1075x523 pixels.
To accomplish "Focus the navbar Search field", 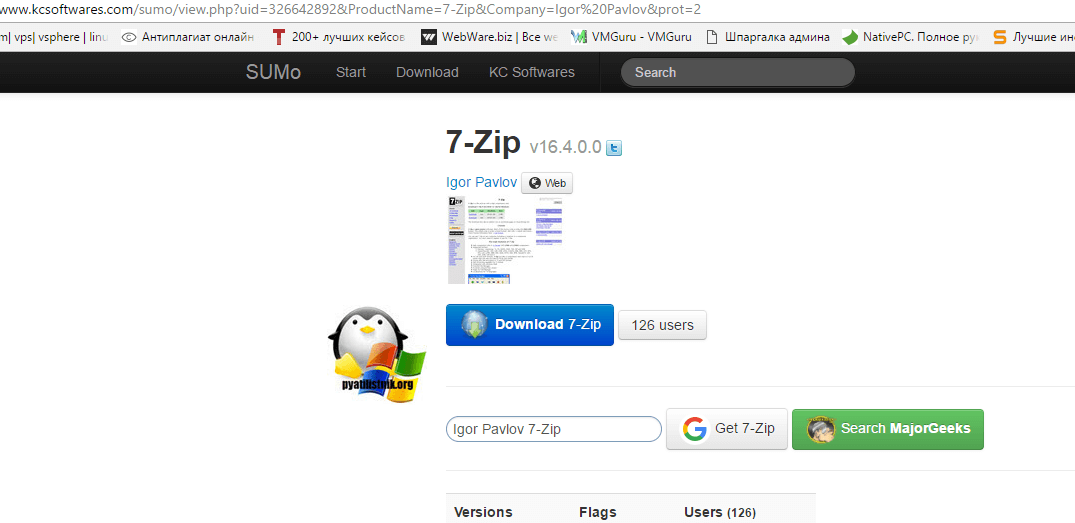I will tap(737, 72).
